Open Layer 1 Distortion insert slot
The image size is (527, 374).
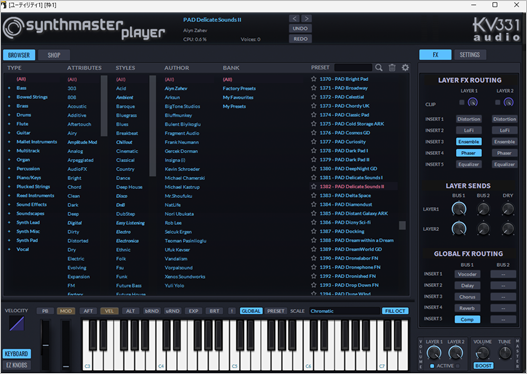tap(469, 119)
